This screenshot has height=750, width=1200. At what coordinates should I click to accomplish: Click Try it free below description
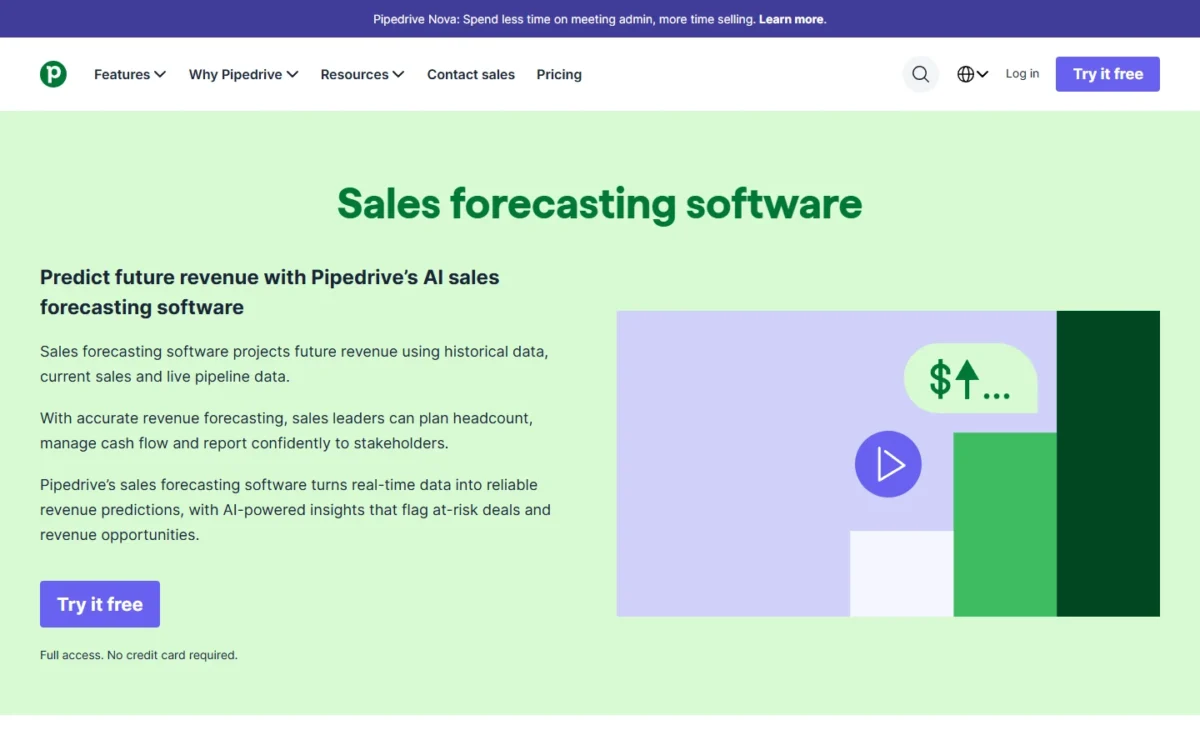click(100, 604)
